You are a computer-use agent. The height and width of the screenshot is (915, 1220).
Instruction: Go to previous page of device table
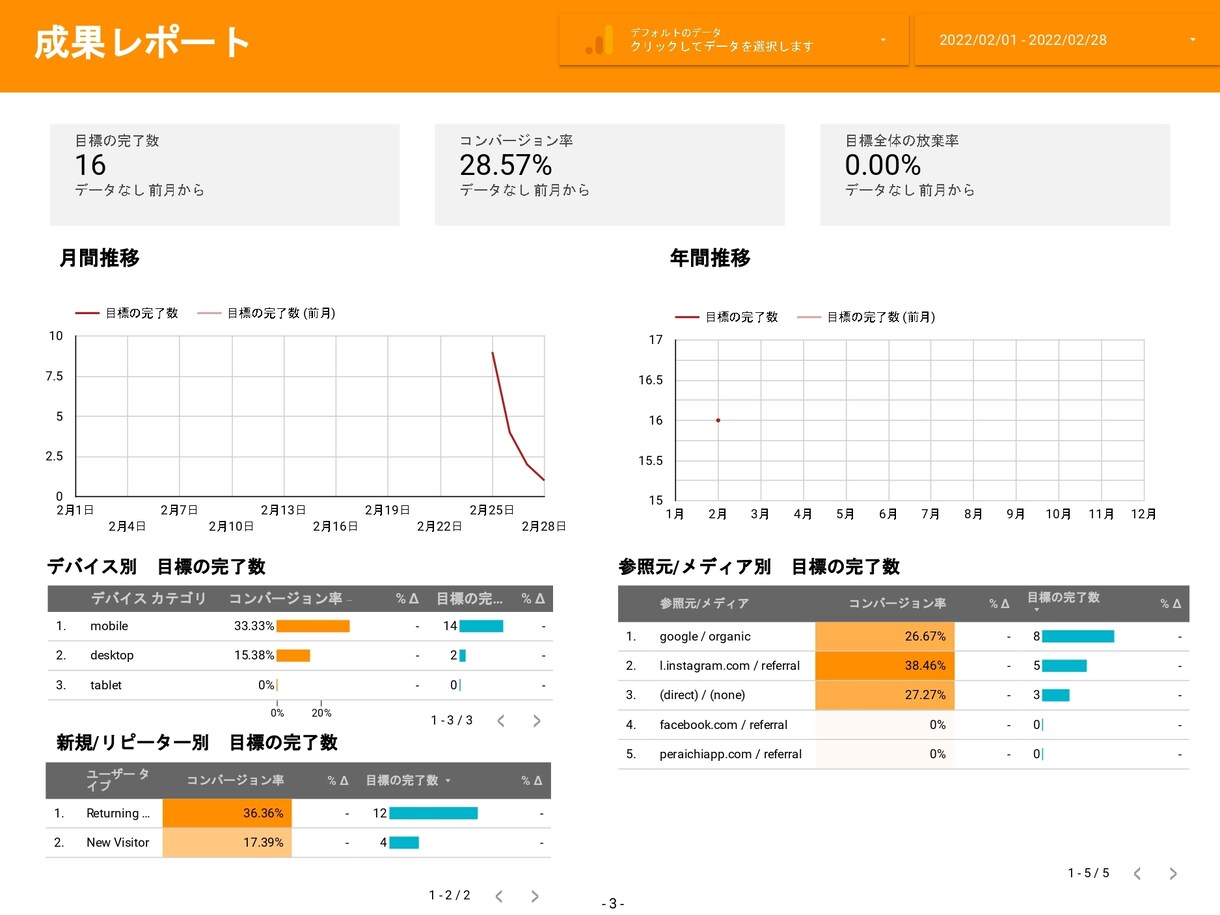click(501, 720)
